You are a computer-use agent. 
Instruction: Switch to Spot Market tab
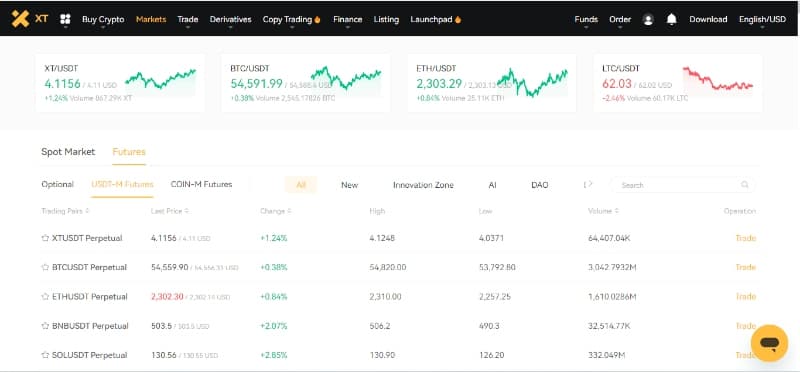(x=68, y=152)
